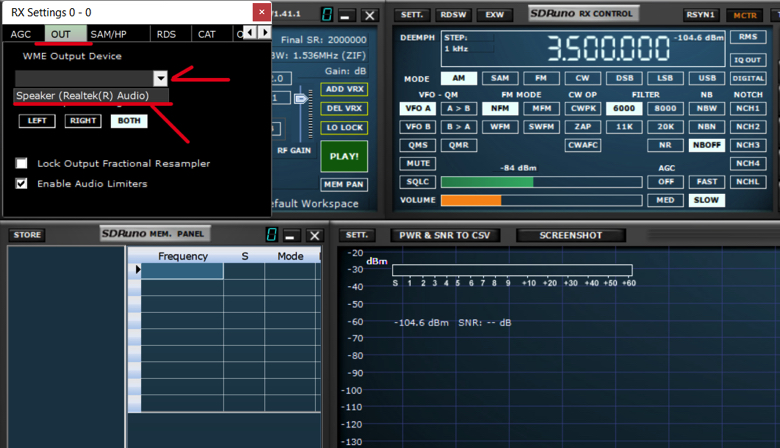This screenshot has width=780, height=448.
Task: Set AGC to OFF
Action: pyautogui.click(x=665, y=182)
